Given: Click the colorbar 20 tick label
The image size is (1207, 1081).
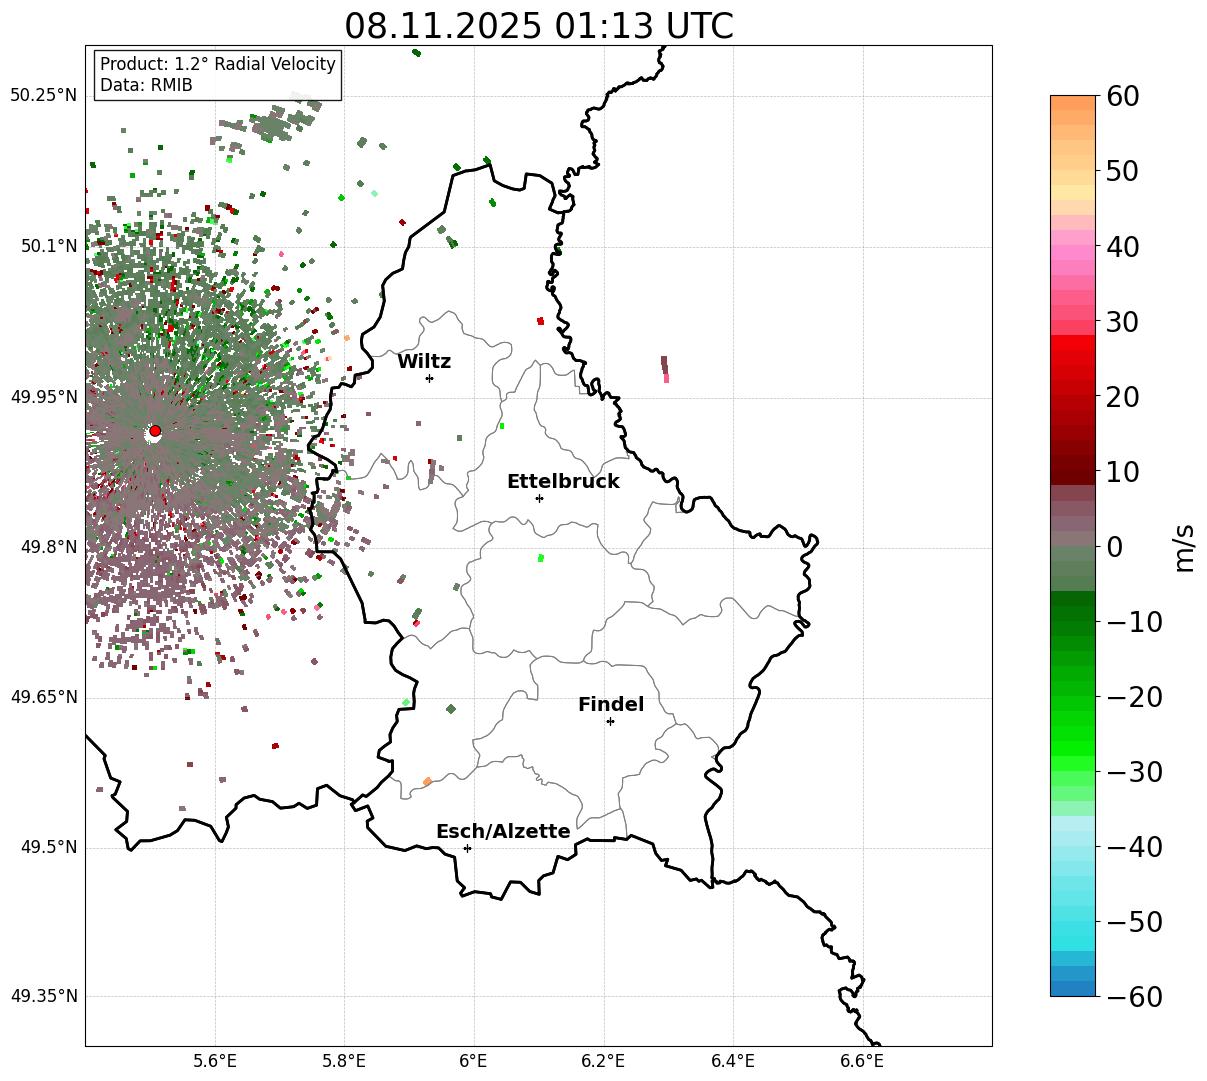Looking at the screenshot, I should point(1122,397).
